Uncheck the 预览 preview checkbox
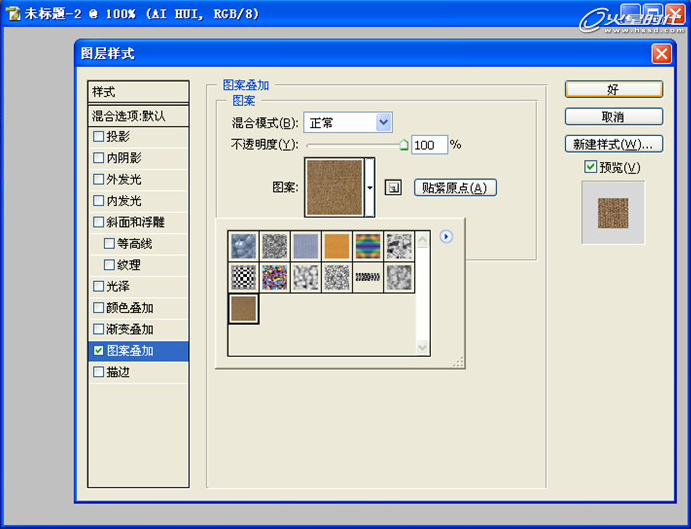The width and height of the screenshot is (691, 529). coord(591,167)
